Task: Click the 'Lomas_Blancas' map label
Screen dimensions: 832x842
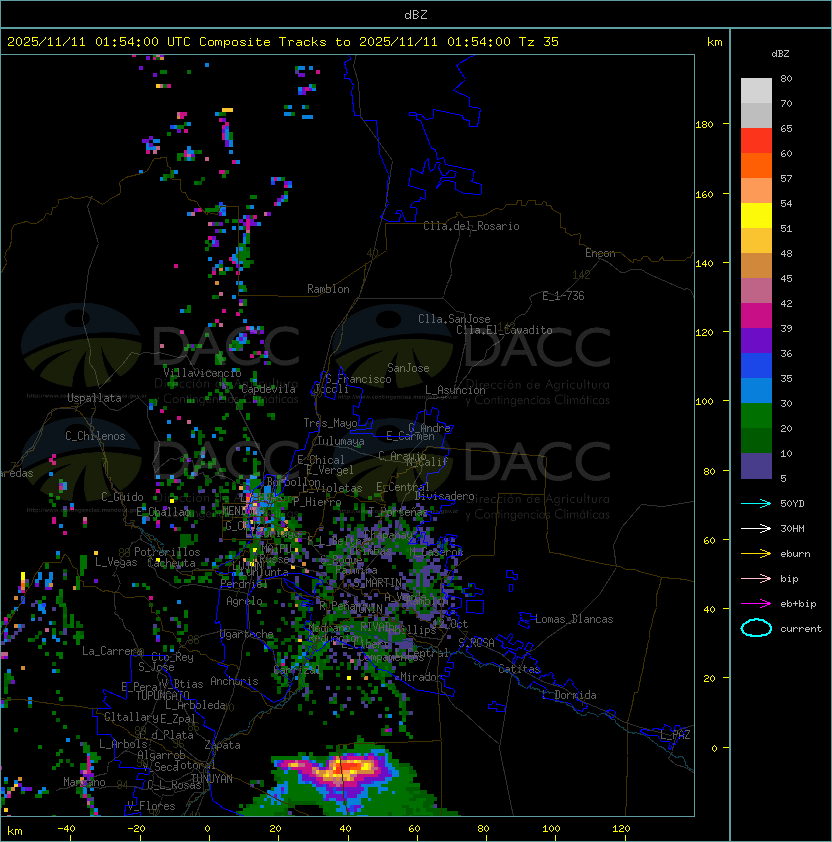Action: 574,619
